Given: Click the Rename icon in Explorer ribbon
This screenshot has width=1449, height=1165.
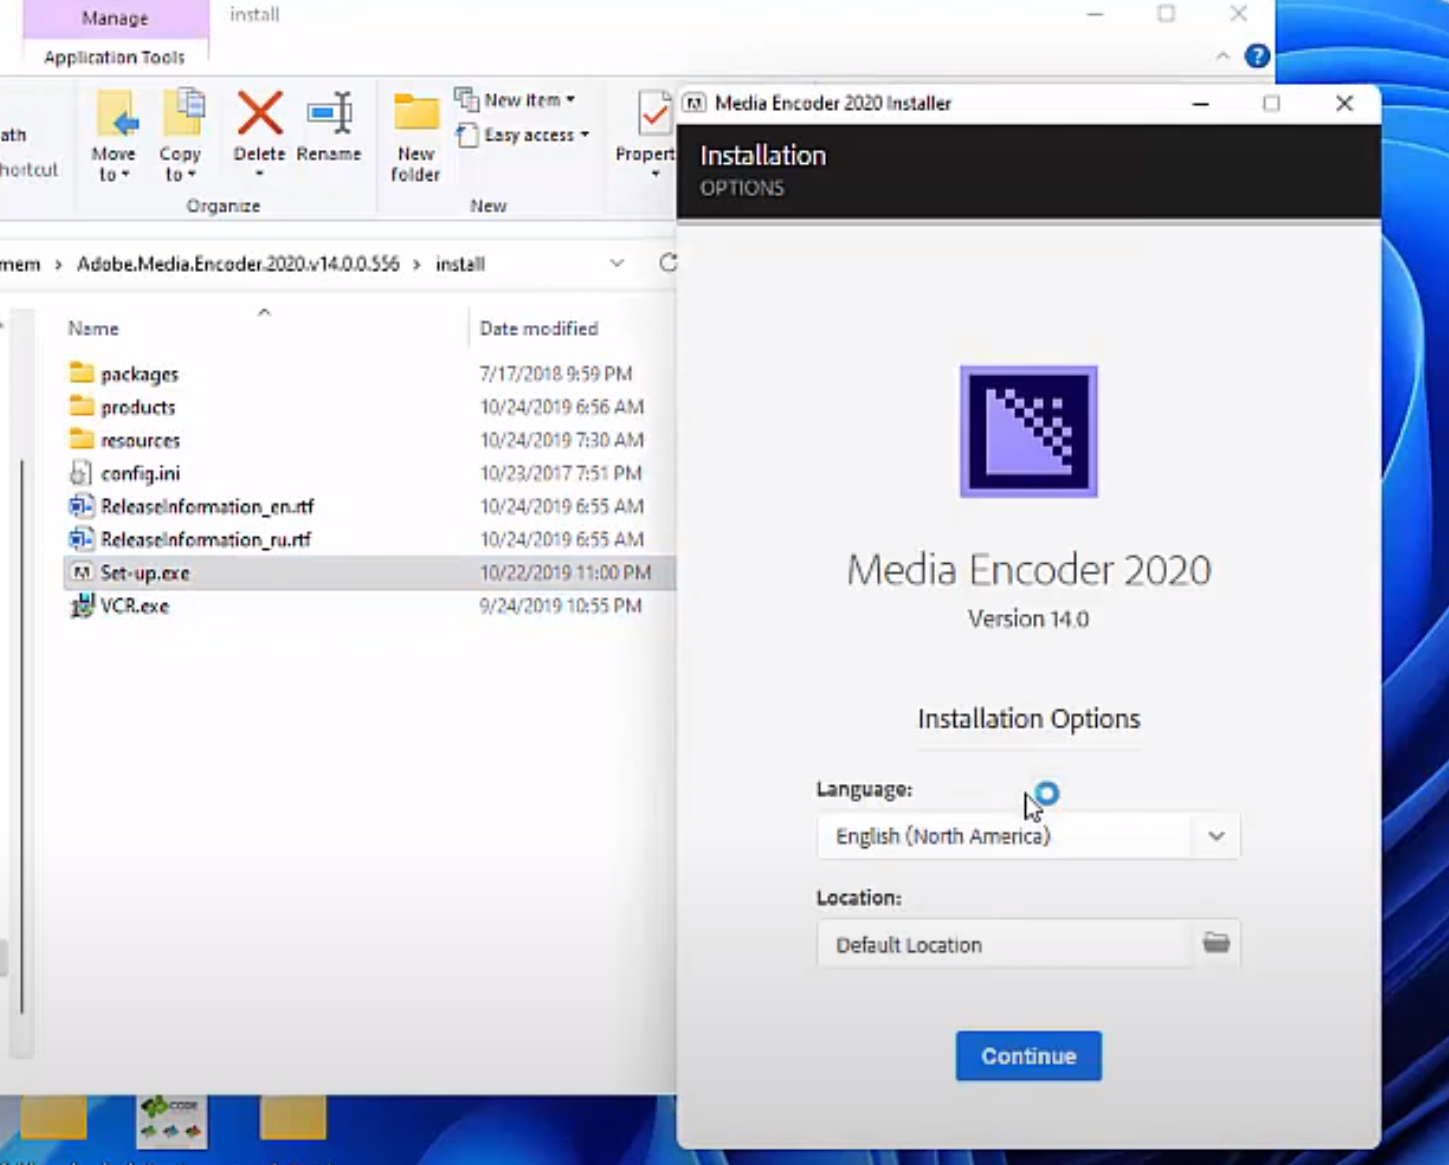Looking at the screenshot, I should click(x=329, y=113).
